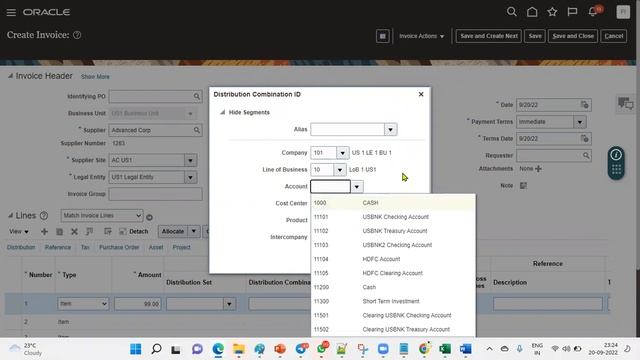Click the delete X icon in Lines toolbar
Image resolution: width=640 pixels, height=360 pixels.
(74, 231)
